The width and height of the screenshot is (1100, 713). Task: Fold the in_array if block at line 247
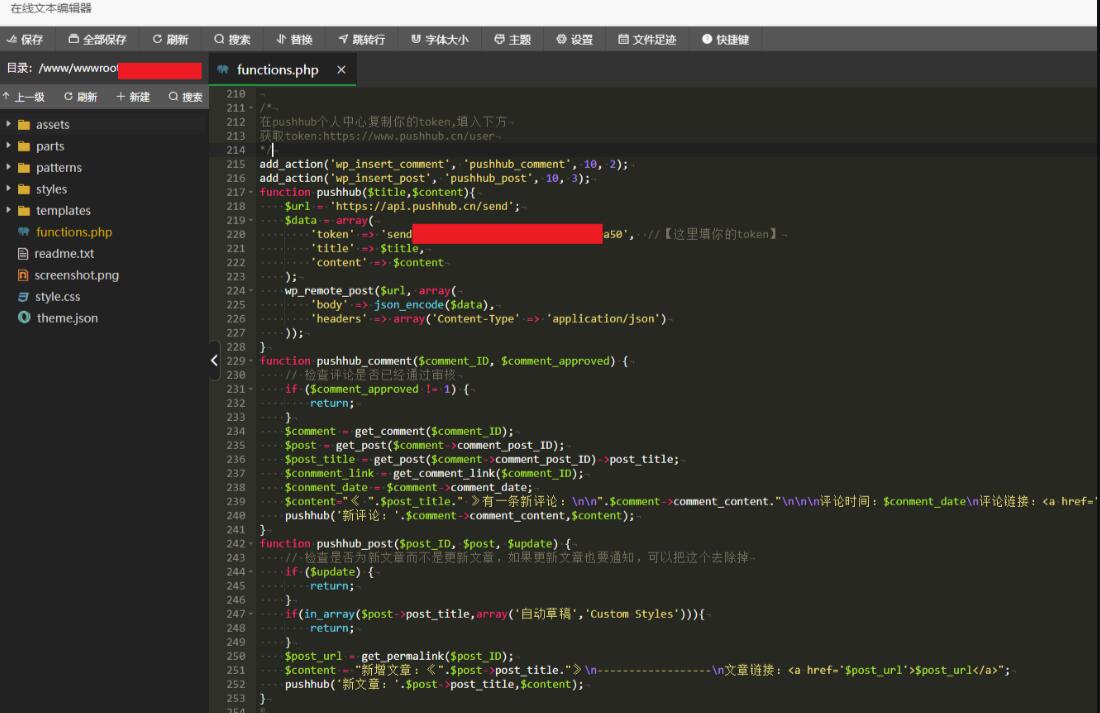point(251,613)
